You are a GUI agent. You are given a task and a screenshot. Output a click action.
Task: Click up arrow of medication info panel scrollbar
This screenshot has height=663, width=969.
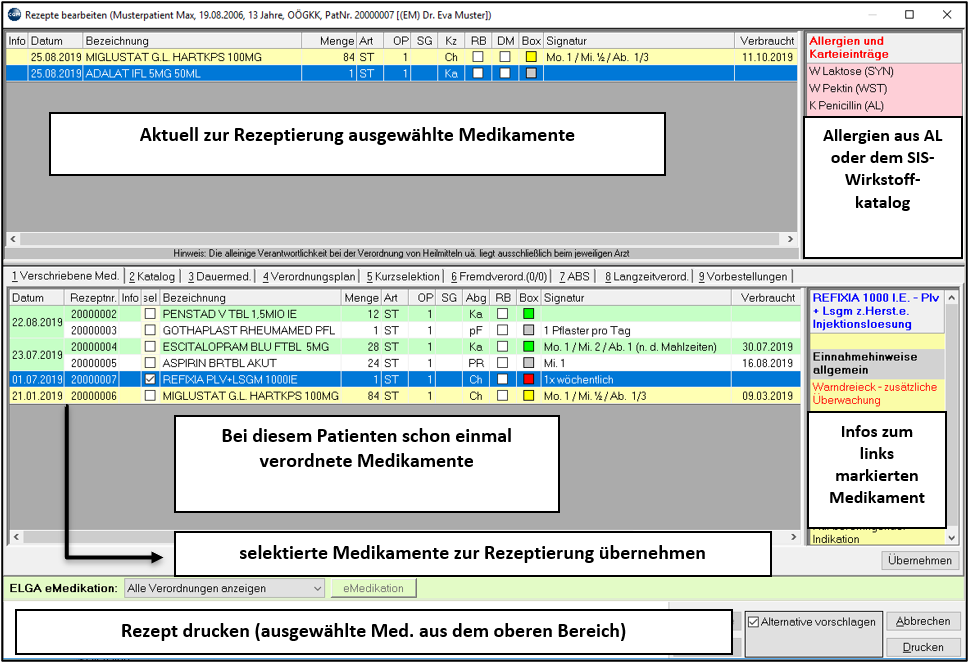pos(952,297)
